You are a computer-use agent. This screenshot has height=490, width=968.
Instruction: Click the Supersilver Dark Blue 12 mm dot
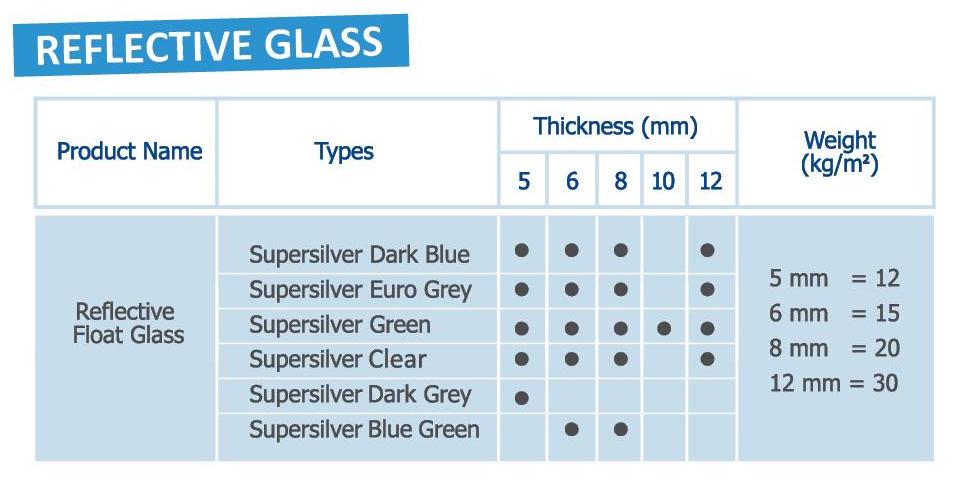click(708, 251)
